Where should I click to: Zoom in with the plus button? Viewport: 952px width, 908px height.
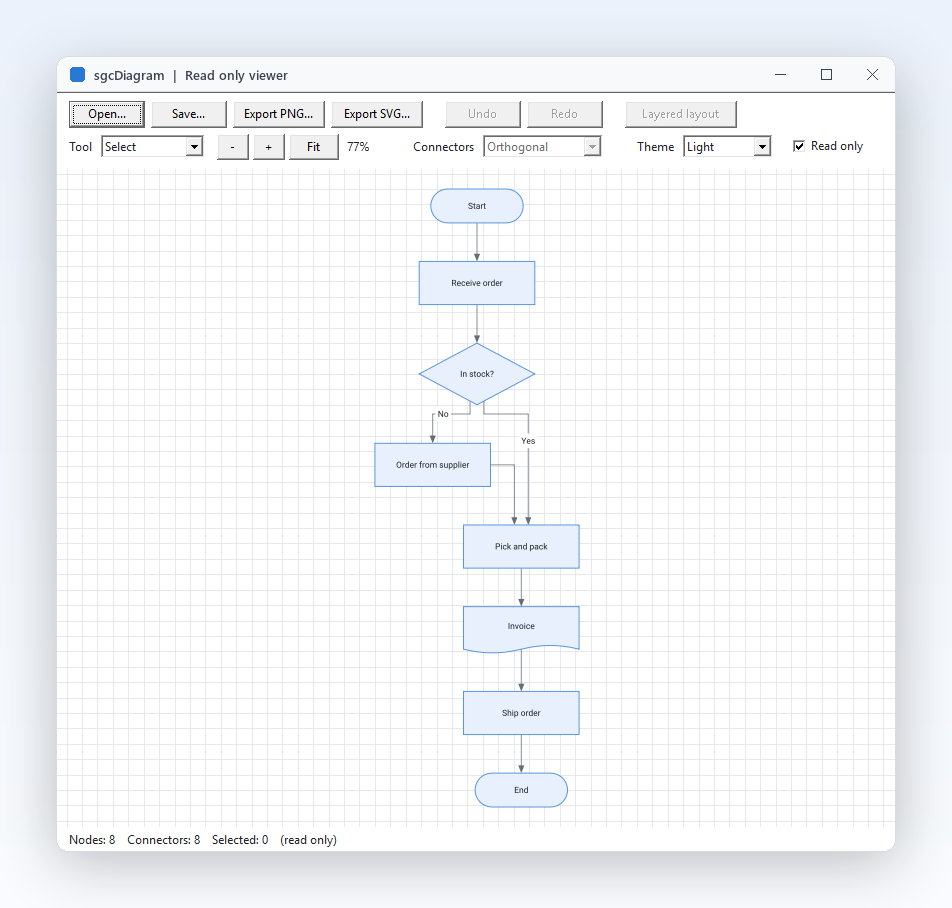coord(268,147)
